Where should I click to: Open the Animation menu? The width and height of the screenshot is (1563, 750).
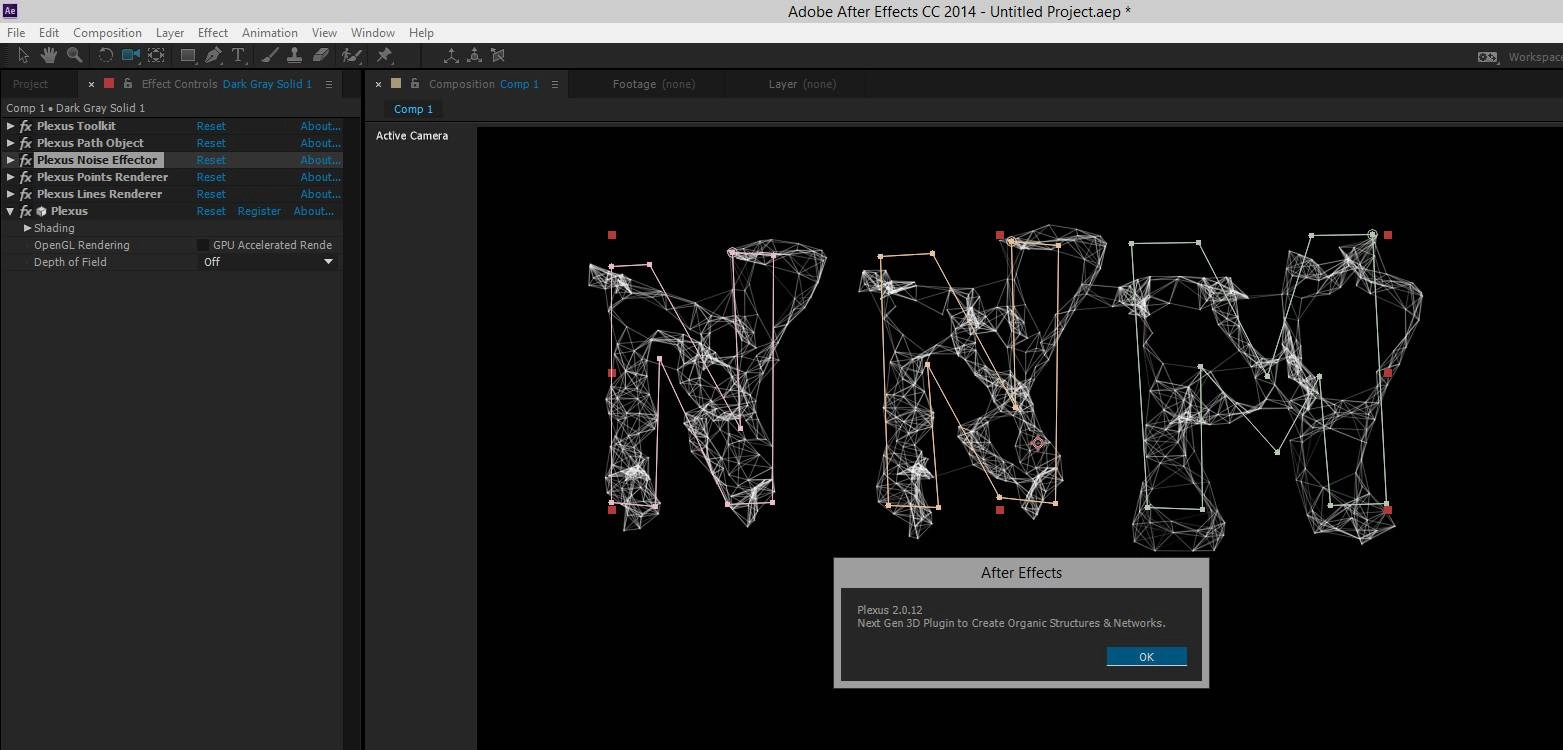pos(270,33)
